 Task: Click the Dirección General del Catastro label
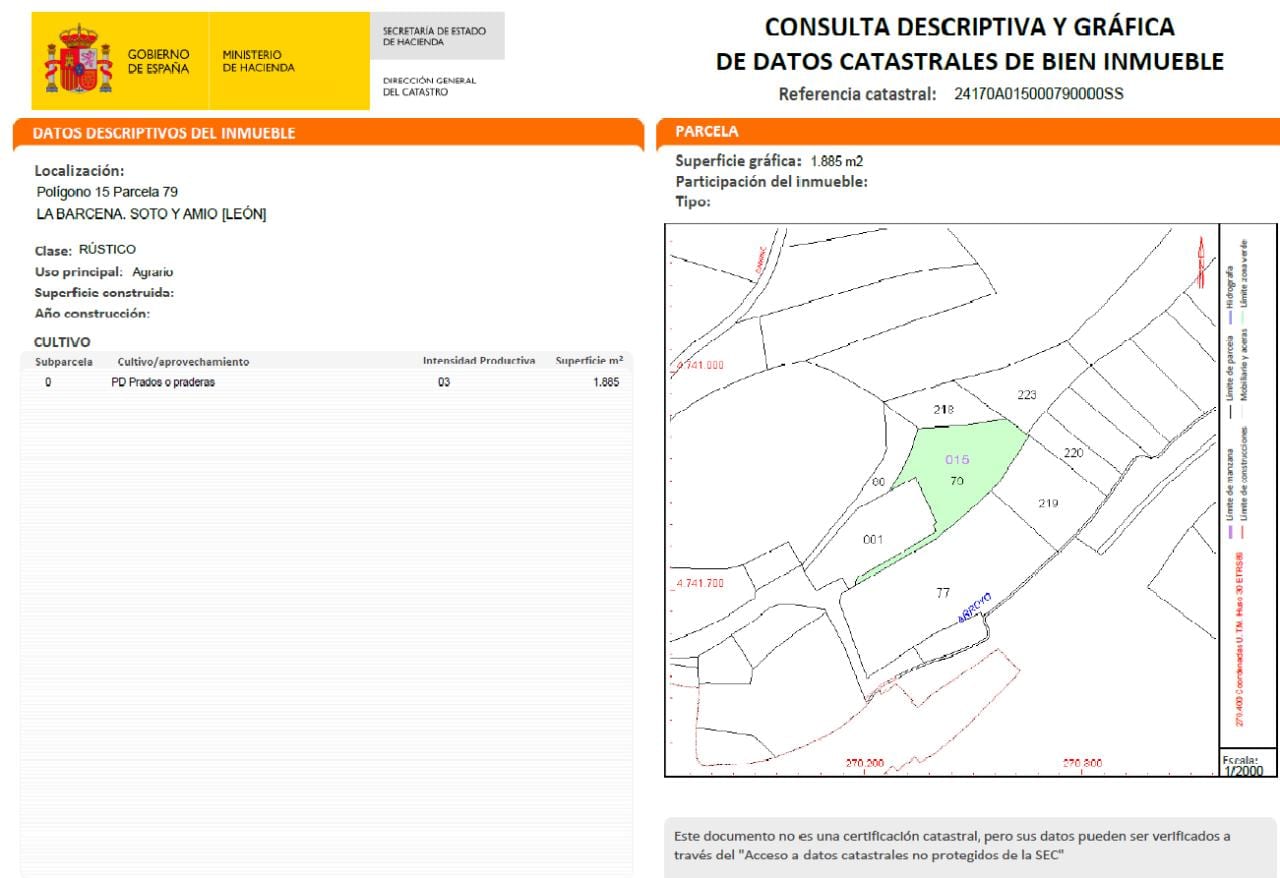(x=429, y=86)
